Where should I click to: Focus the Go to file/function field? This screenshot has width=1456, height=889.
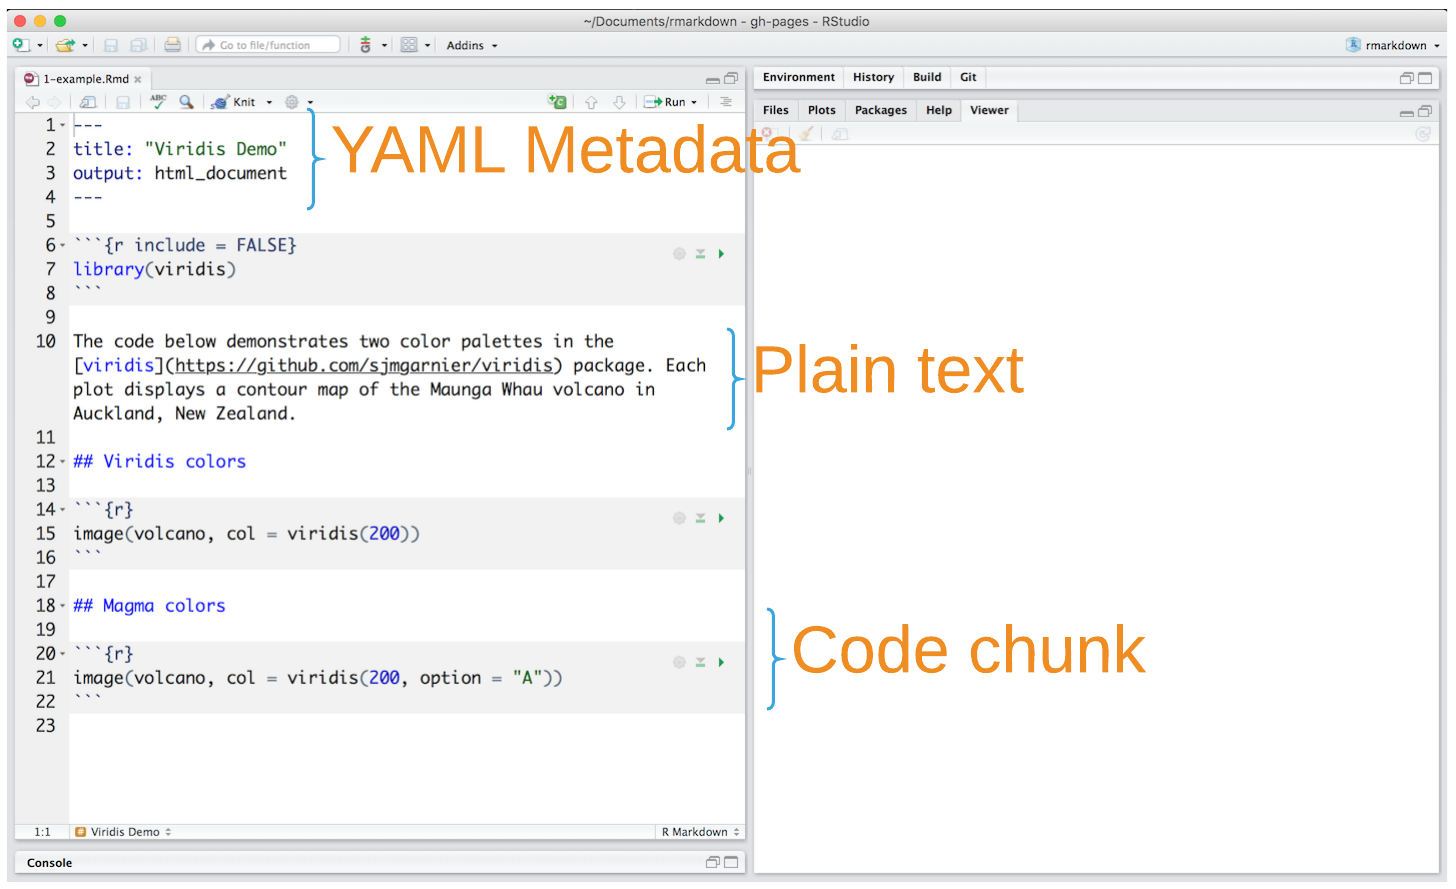point(268,45)
